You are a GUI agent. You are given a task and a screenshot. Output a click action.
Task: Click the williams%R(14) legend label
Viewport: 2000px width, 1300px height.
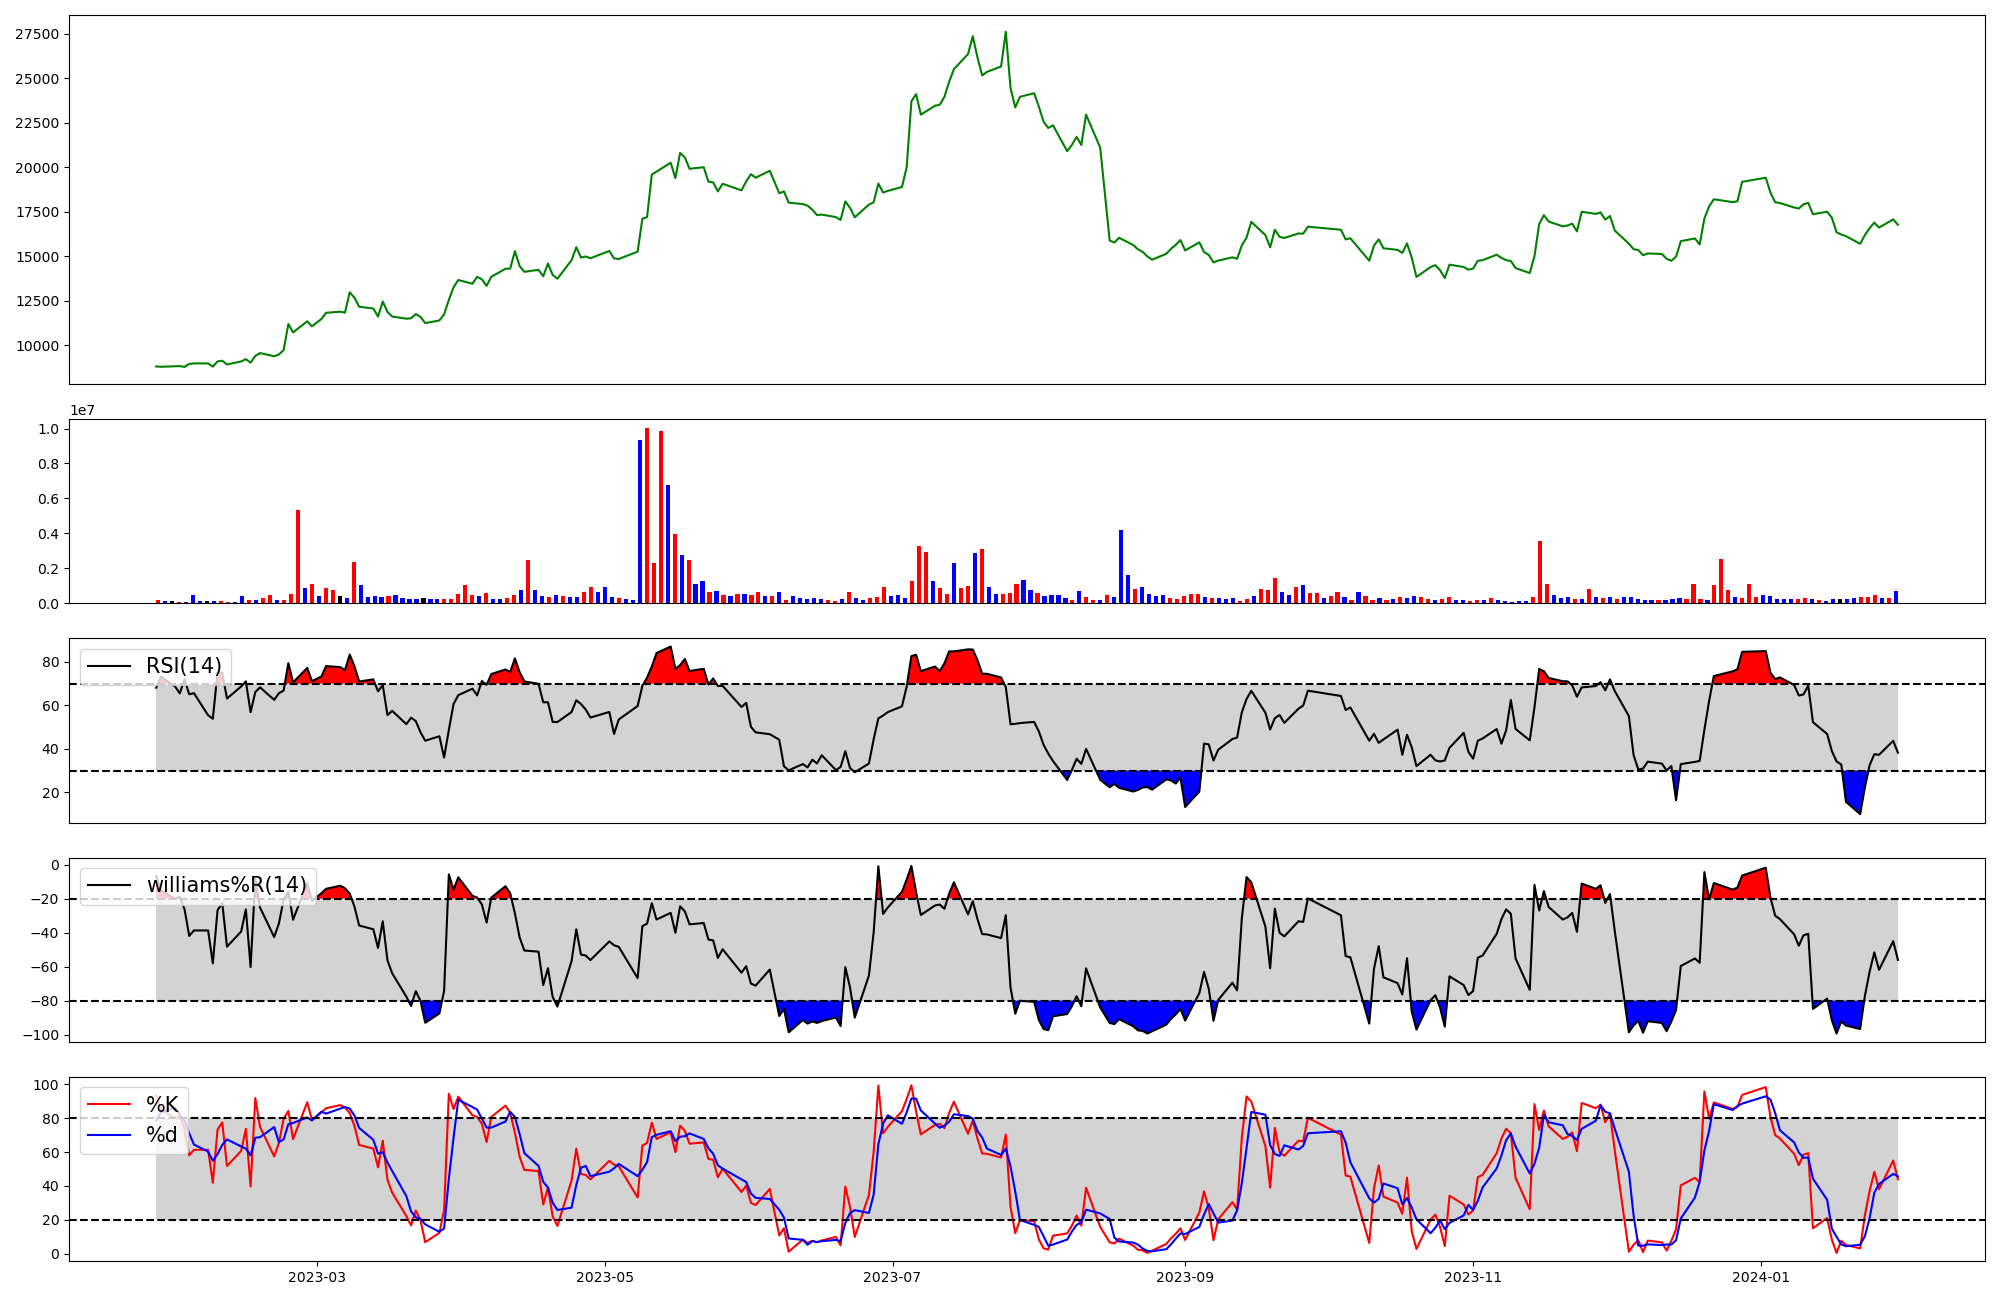click(227, 885)
